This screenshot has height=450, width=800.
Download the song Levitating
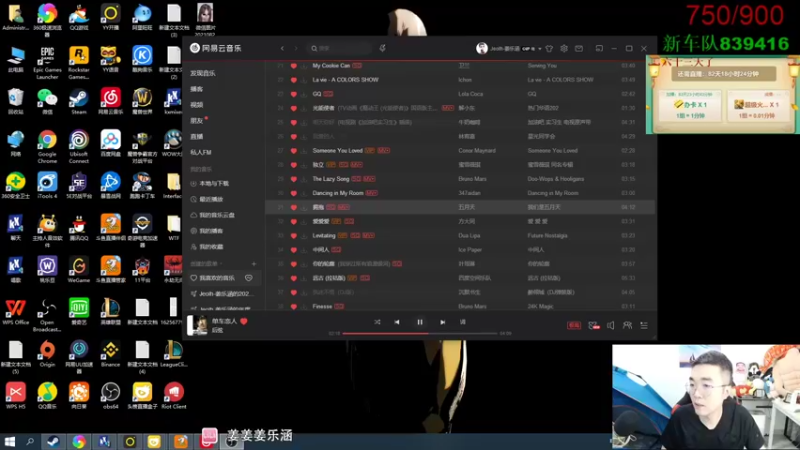click(304, 236)
